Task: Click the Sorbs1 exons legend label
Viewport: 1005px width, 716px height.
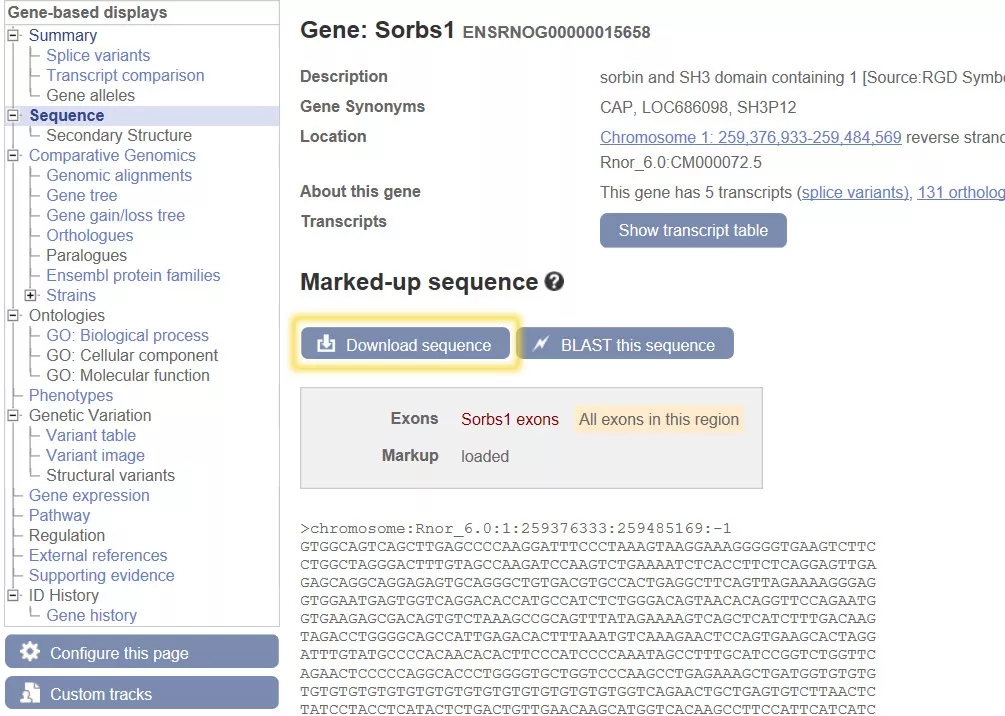Action: [x=510, y=419]
